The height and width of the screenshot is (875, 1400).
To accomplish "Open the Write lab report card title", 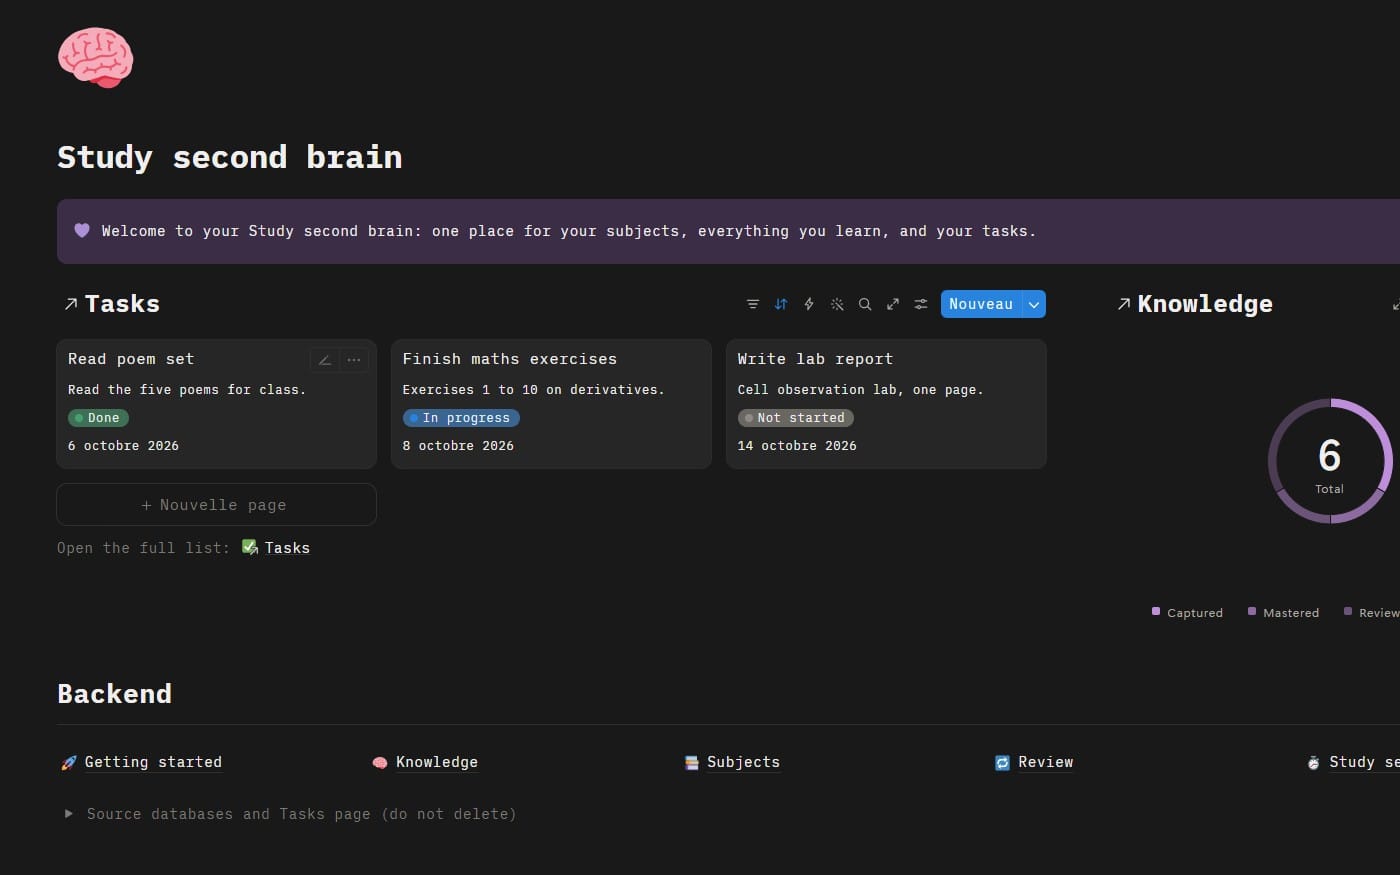I will tap(815, 359).
